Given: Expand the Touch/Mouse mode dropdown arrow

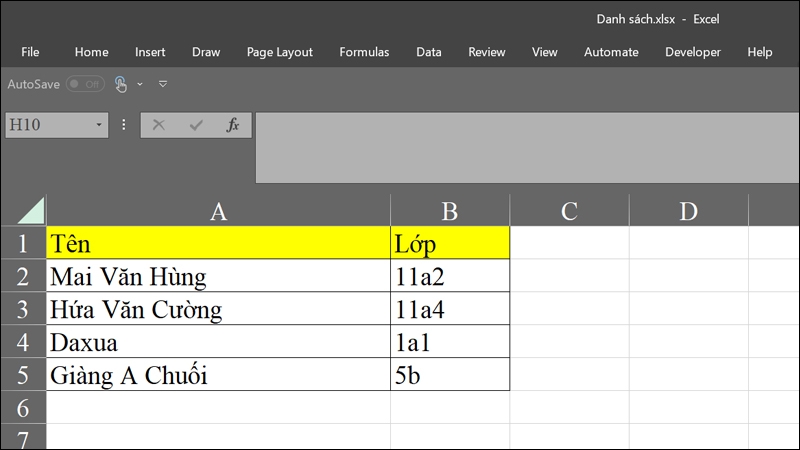Looking at the screenshot, I should tap(140, 84).
